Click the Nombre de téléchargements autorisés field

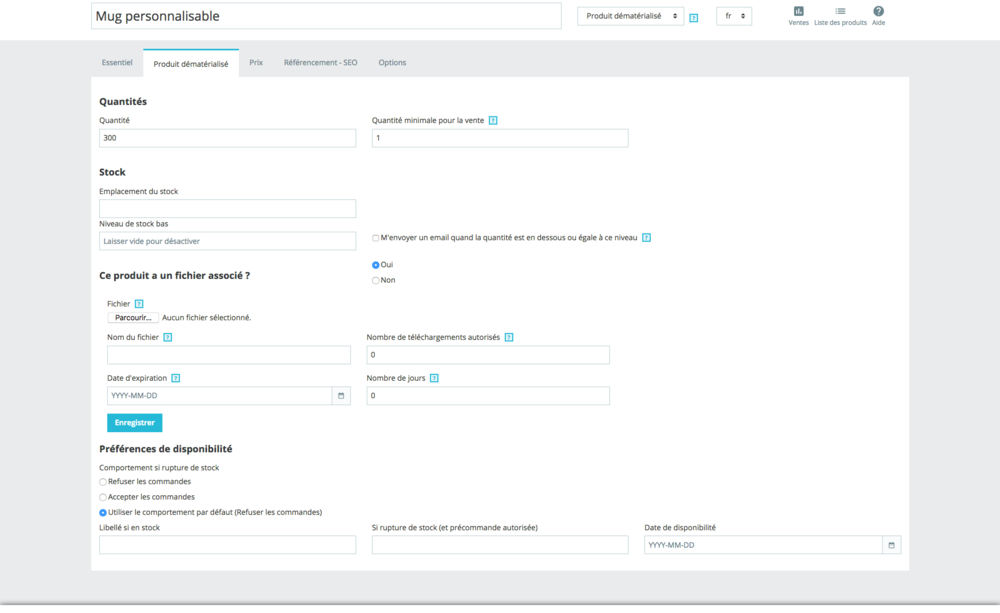pyautogui.click(x=488, y=355)
